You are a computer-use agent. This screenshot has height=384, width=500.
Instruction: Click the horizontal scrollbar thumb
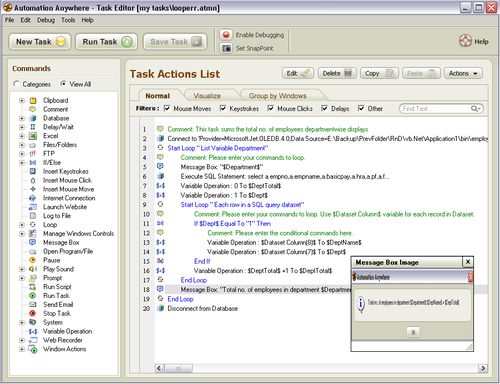coord(179,368)
